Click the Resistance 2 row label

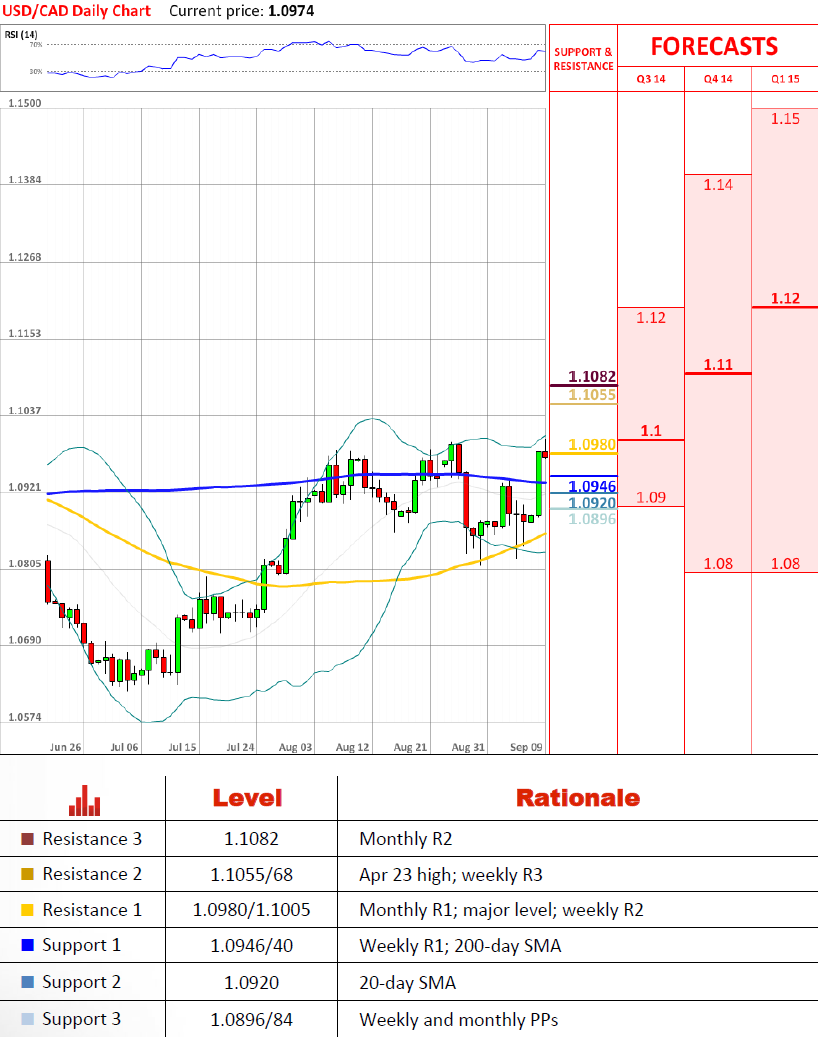(92, 874)
